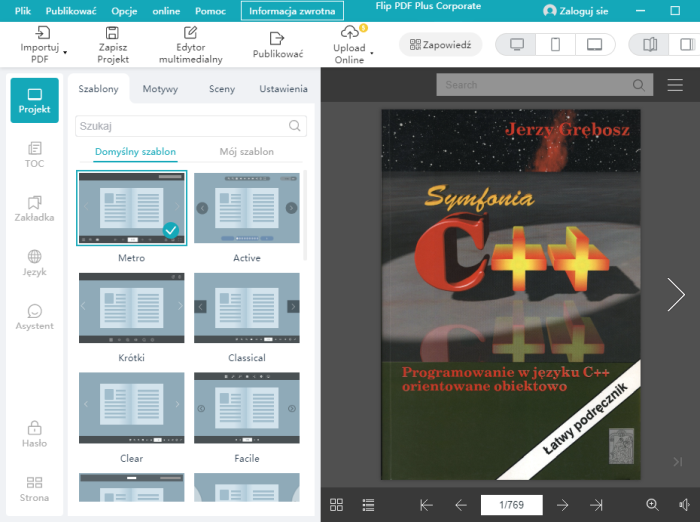Choose the Krótki template thumbnail
This screenshot has width=700, height=522.
(x=132, y=308)
